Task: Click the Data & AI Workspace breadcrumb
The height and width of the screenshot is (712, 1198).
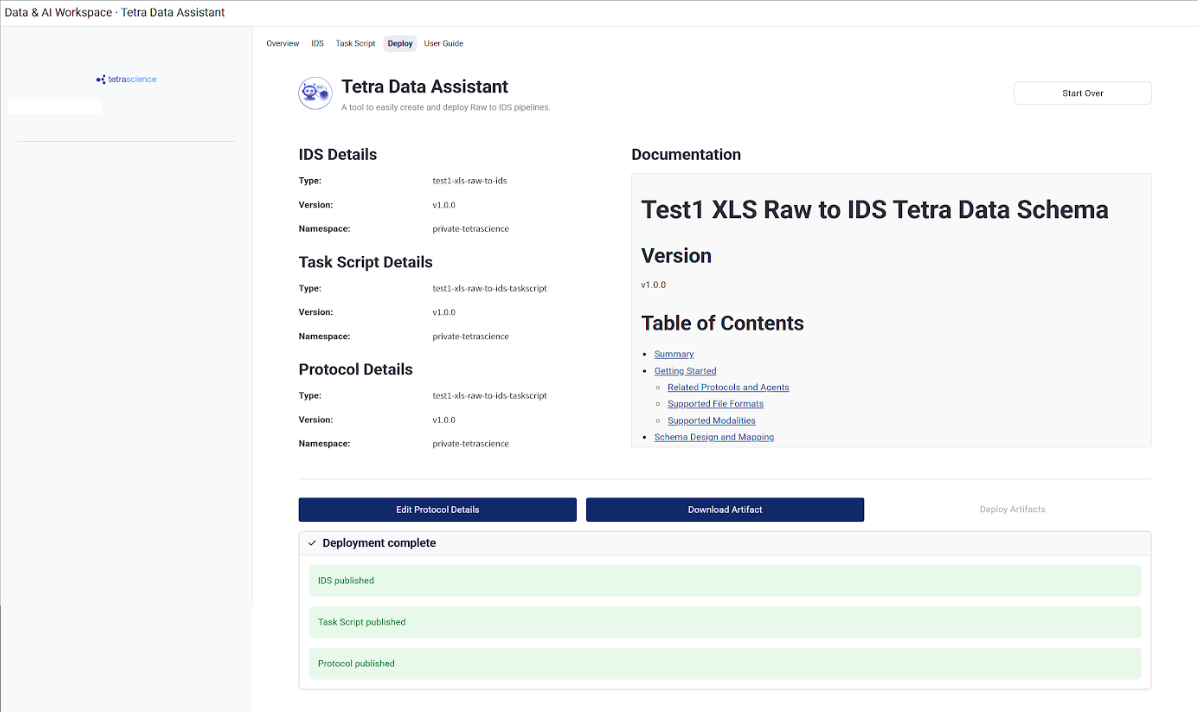Action: point(58,13)
